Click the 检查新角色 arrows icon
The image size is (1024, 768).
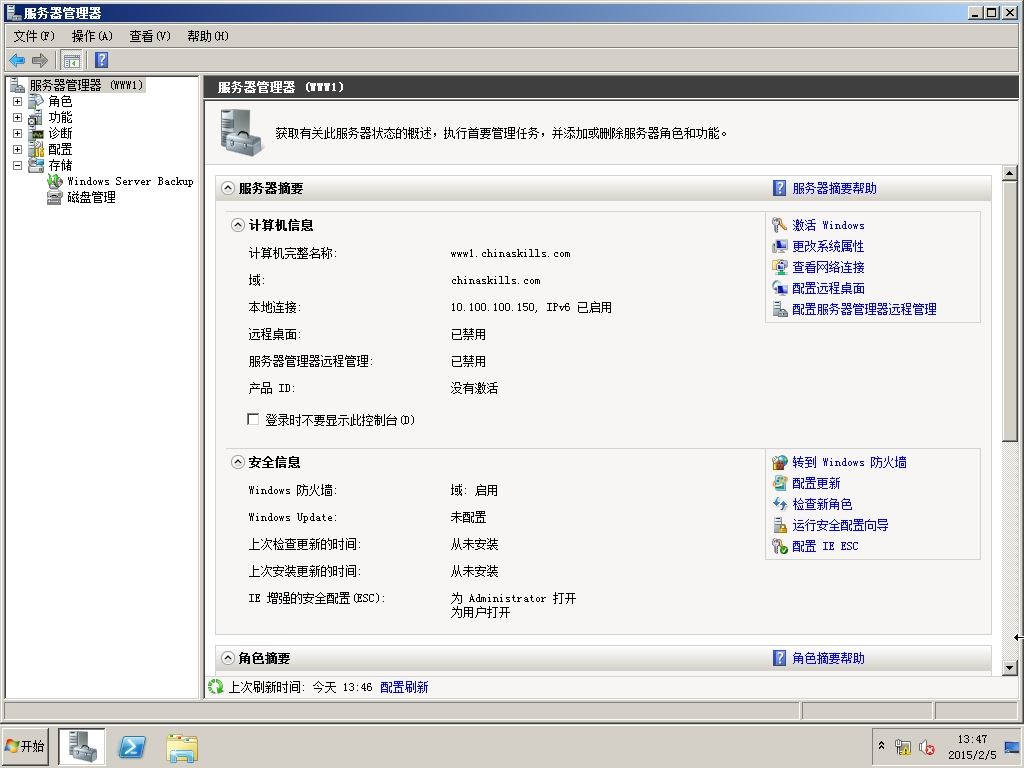click(x=779, y=504)
